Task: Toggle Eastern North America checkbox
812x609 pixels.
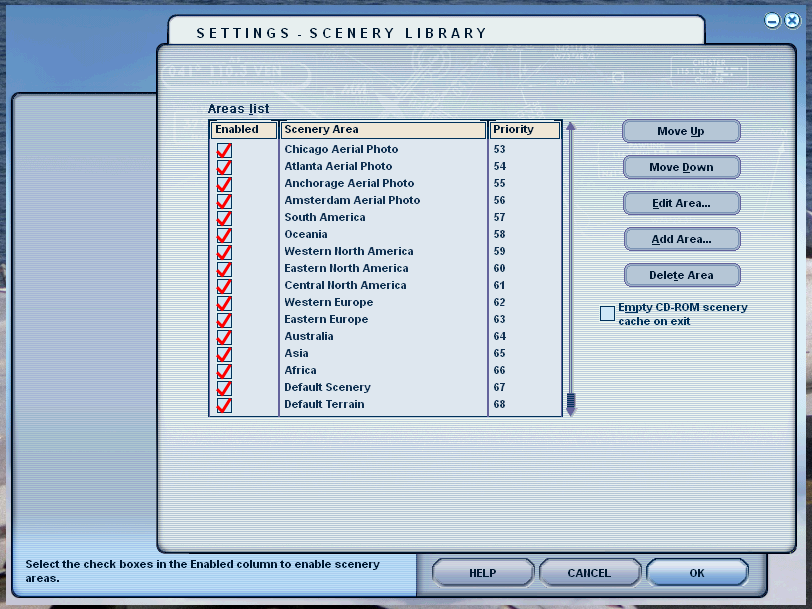Action: tap(224, 269)
